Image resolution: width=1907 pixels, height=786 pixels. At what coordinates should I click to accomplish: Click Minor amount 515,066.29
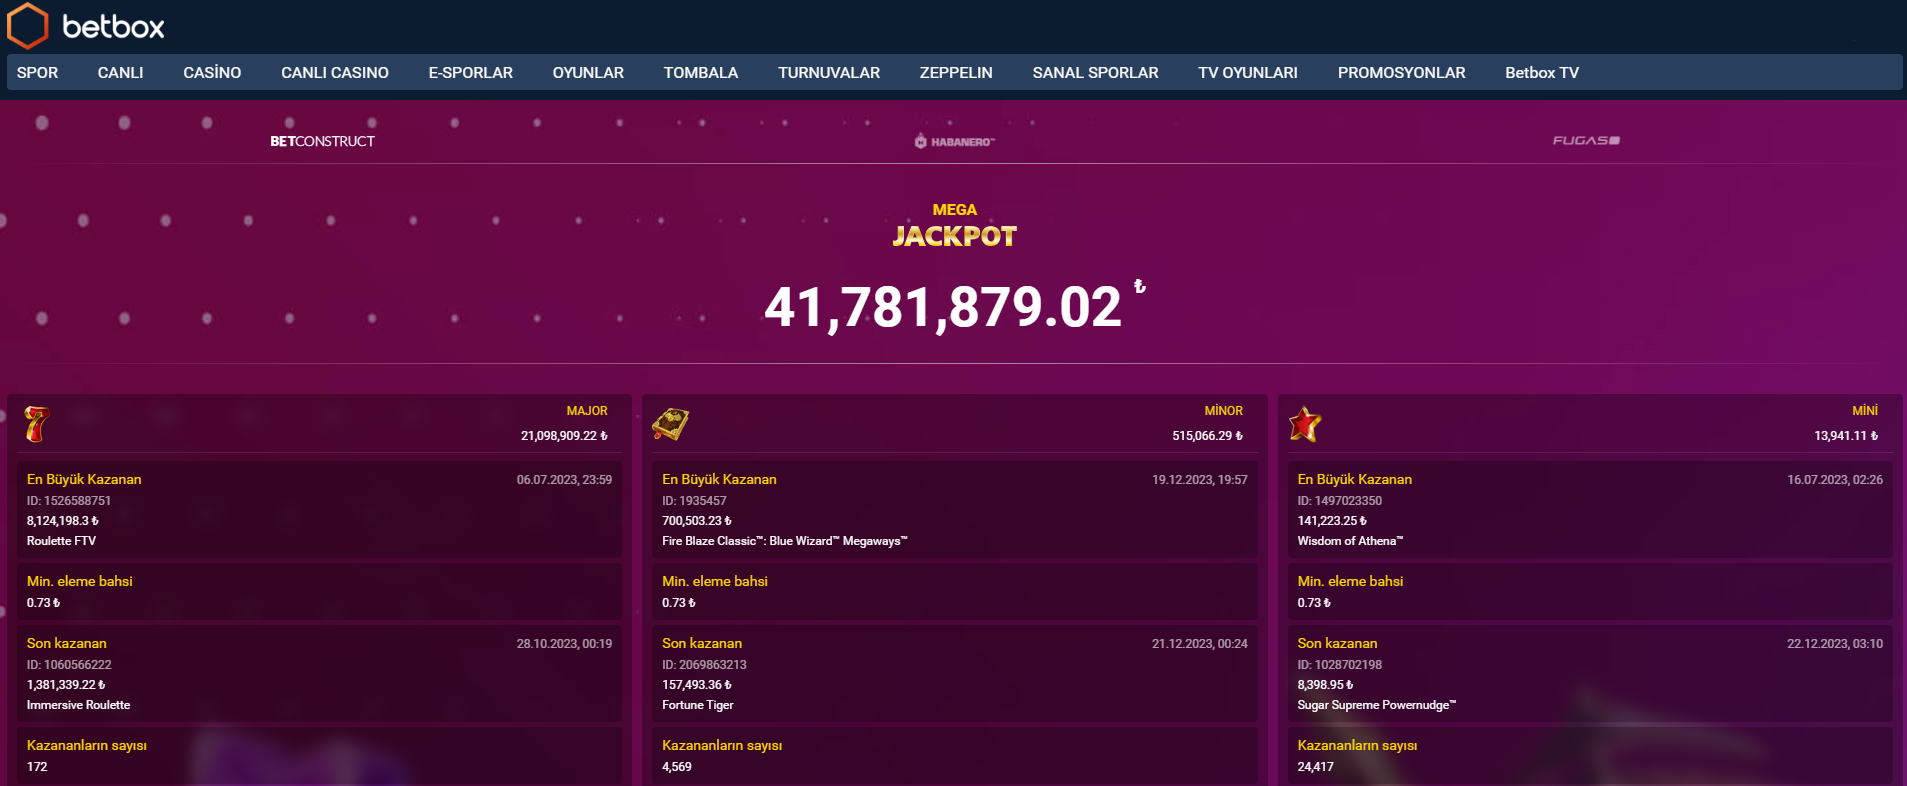pos(1207,436)
